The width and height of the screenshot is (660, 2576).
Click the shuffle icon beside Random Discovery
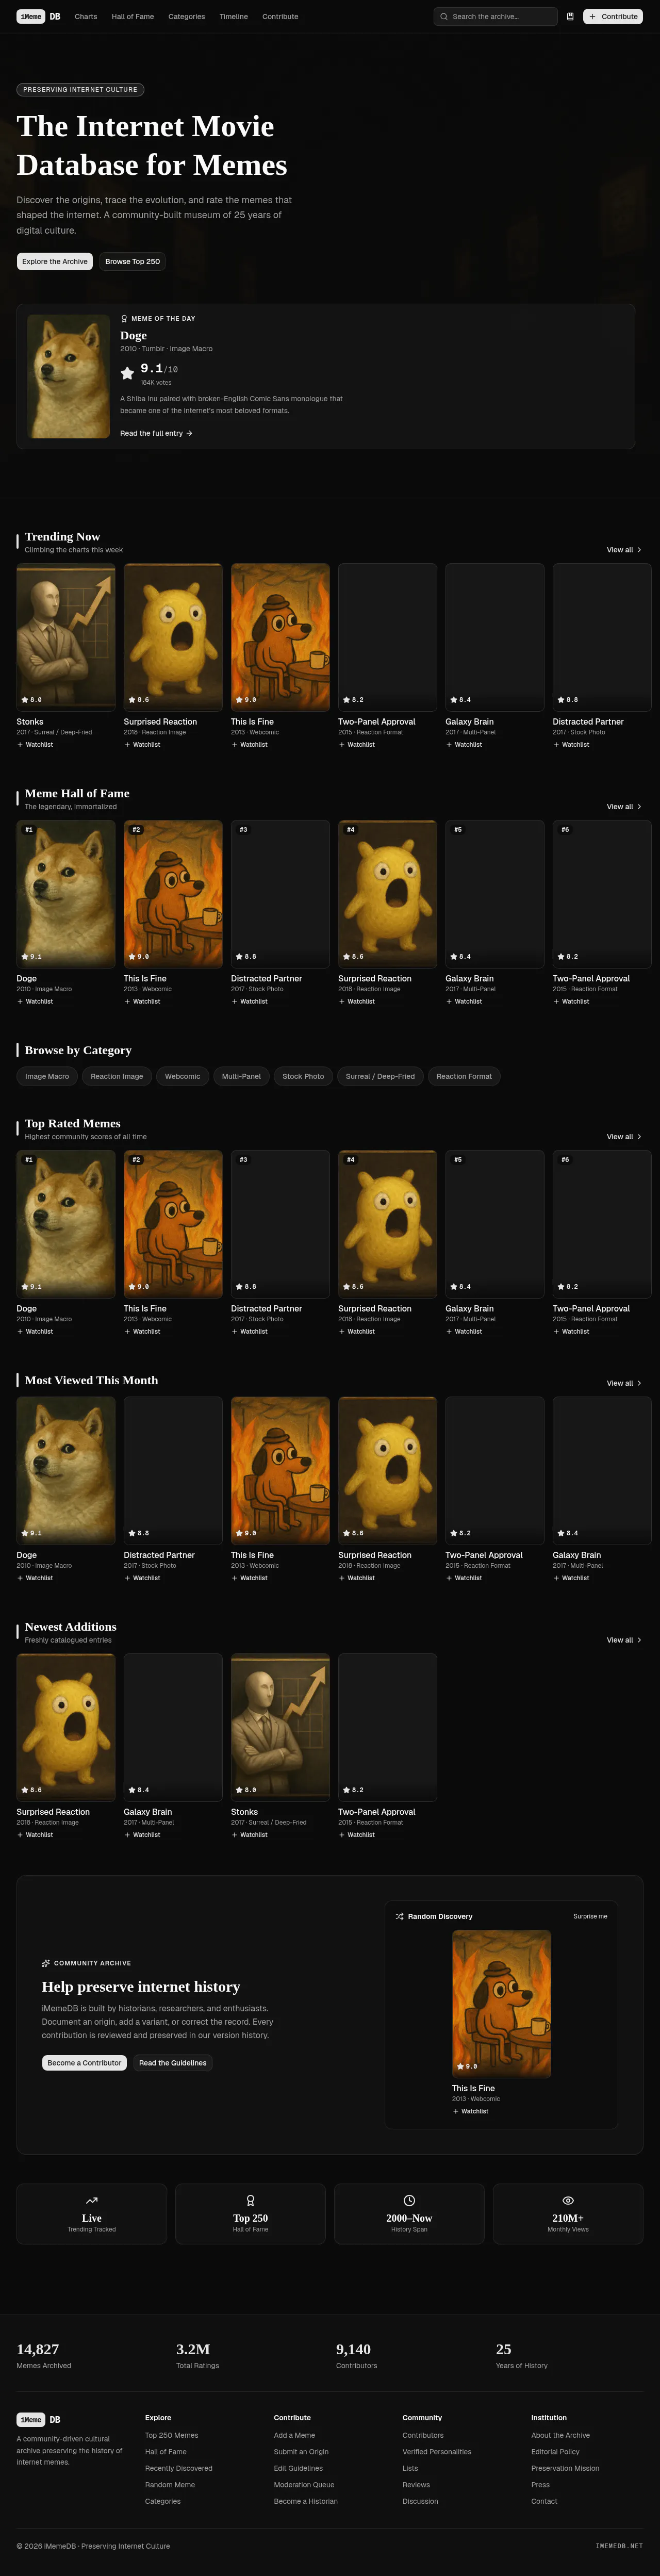pyautogui.click(x=399, y=1916)
